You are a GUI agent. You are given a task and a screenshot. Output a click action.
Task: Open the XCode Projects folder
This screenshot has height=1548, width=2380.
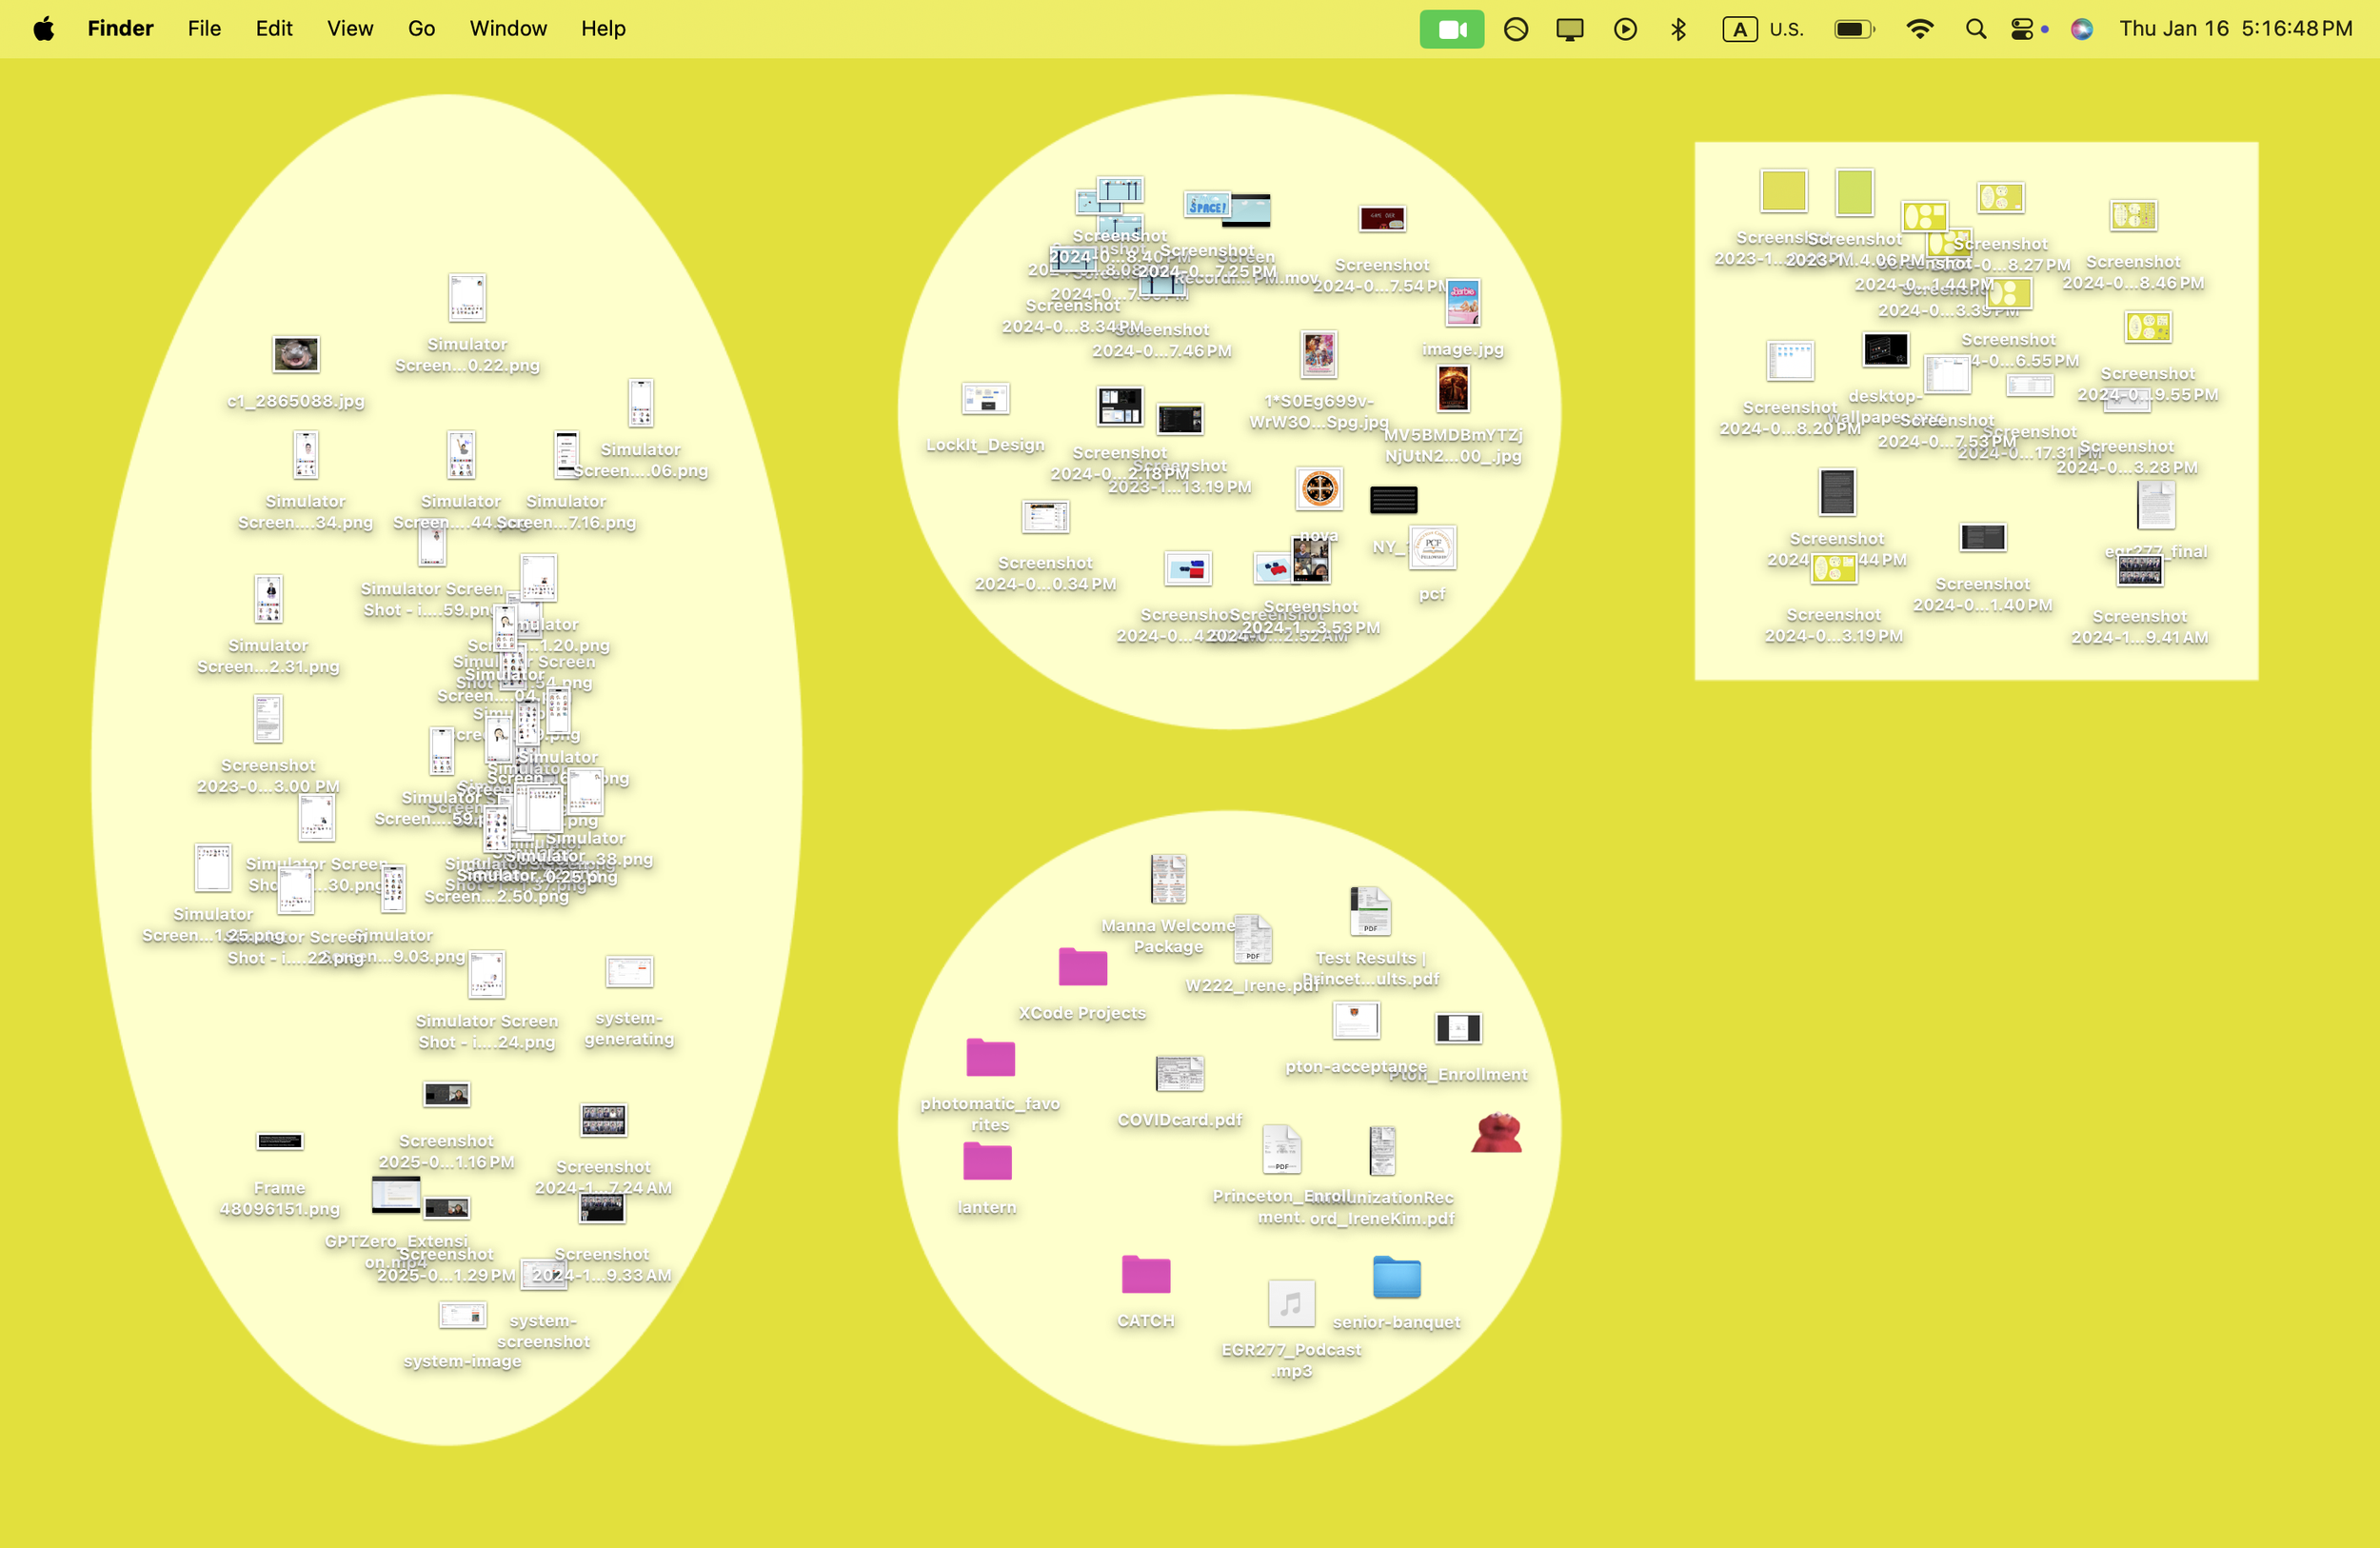pos(1082,968)
